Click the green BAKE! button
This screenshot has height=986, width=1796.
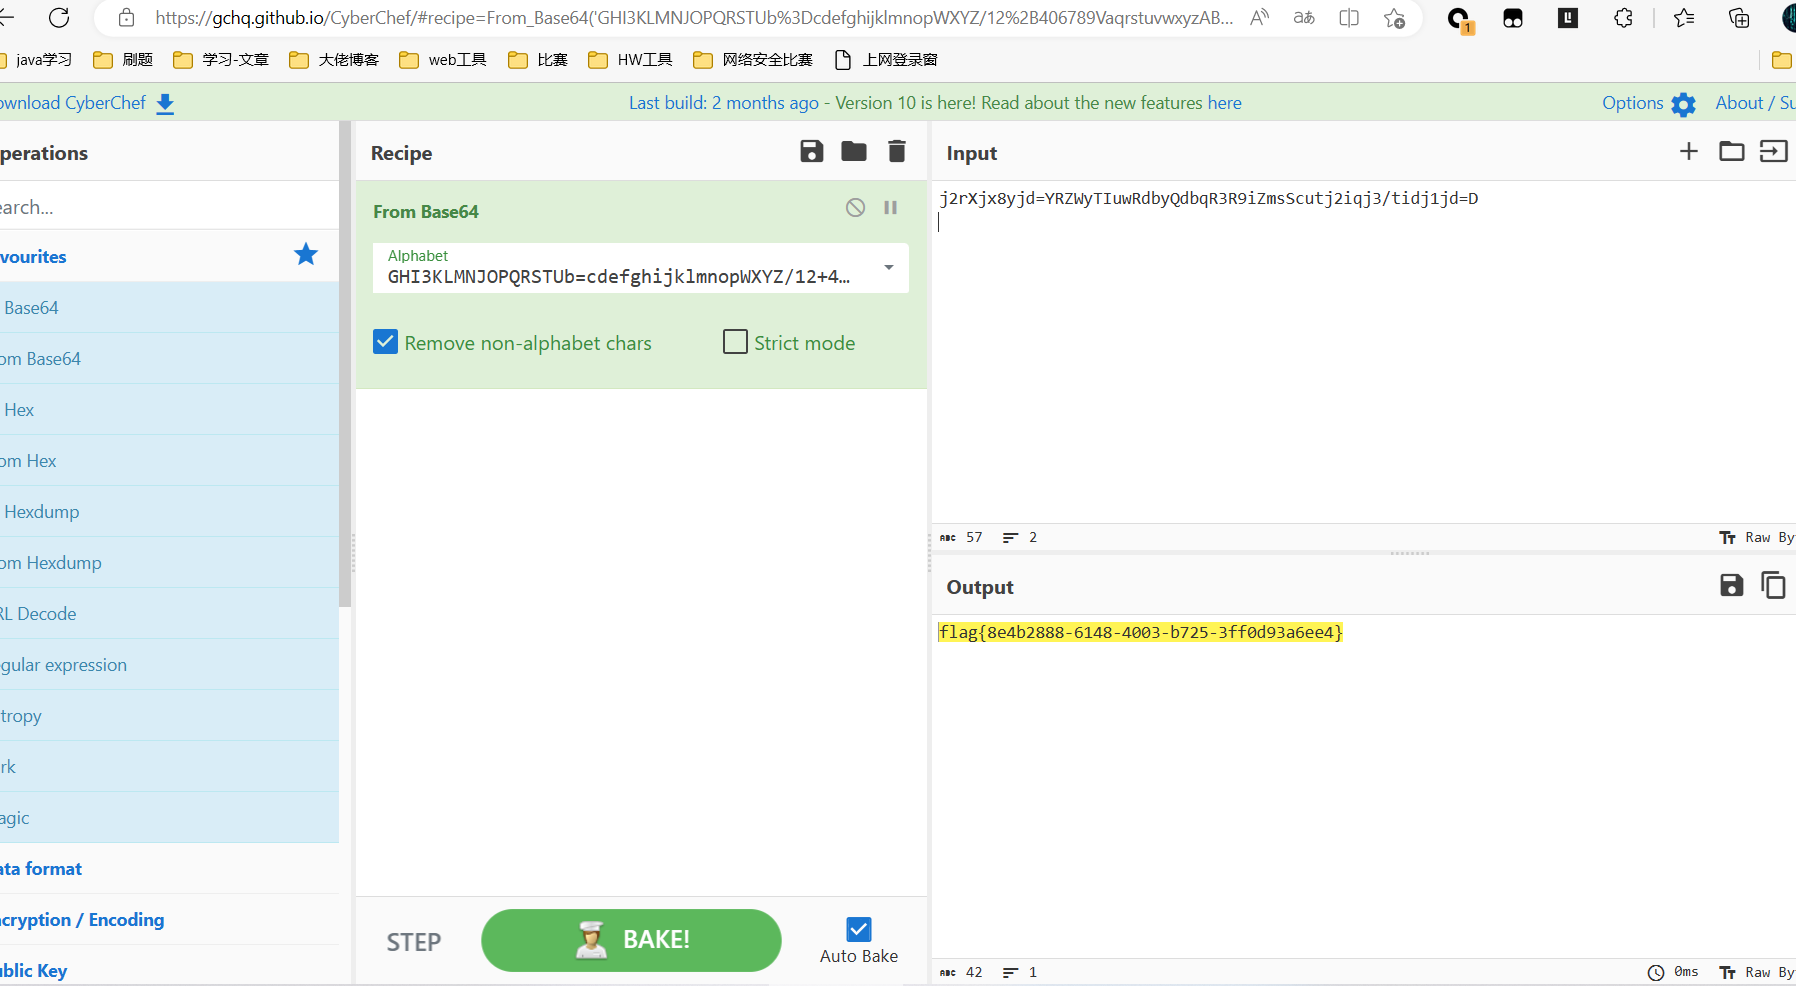[631, 940]
